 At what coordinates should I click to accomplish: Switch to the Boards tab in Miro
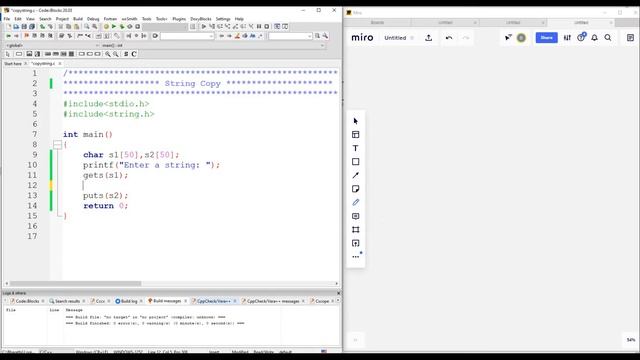(x=377, y=22)
